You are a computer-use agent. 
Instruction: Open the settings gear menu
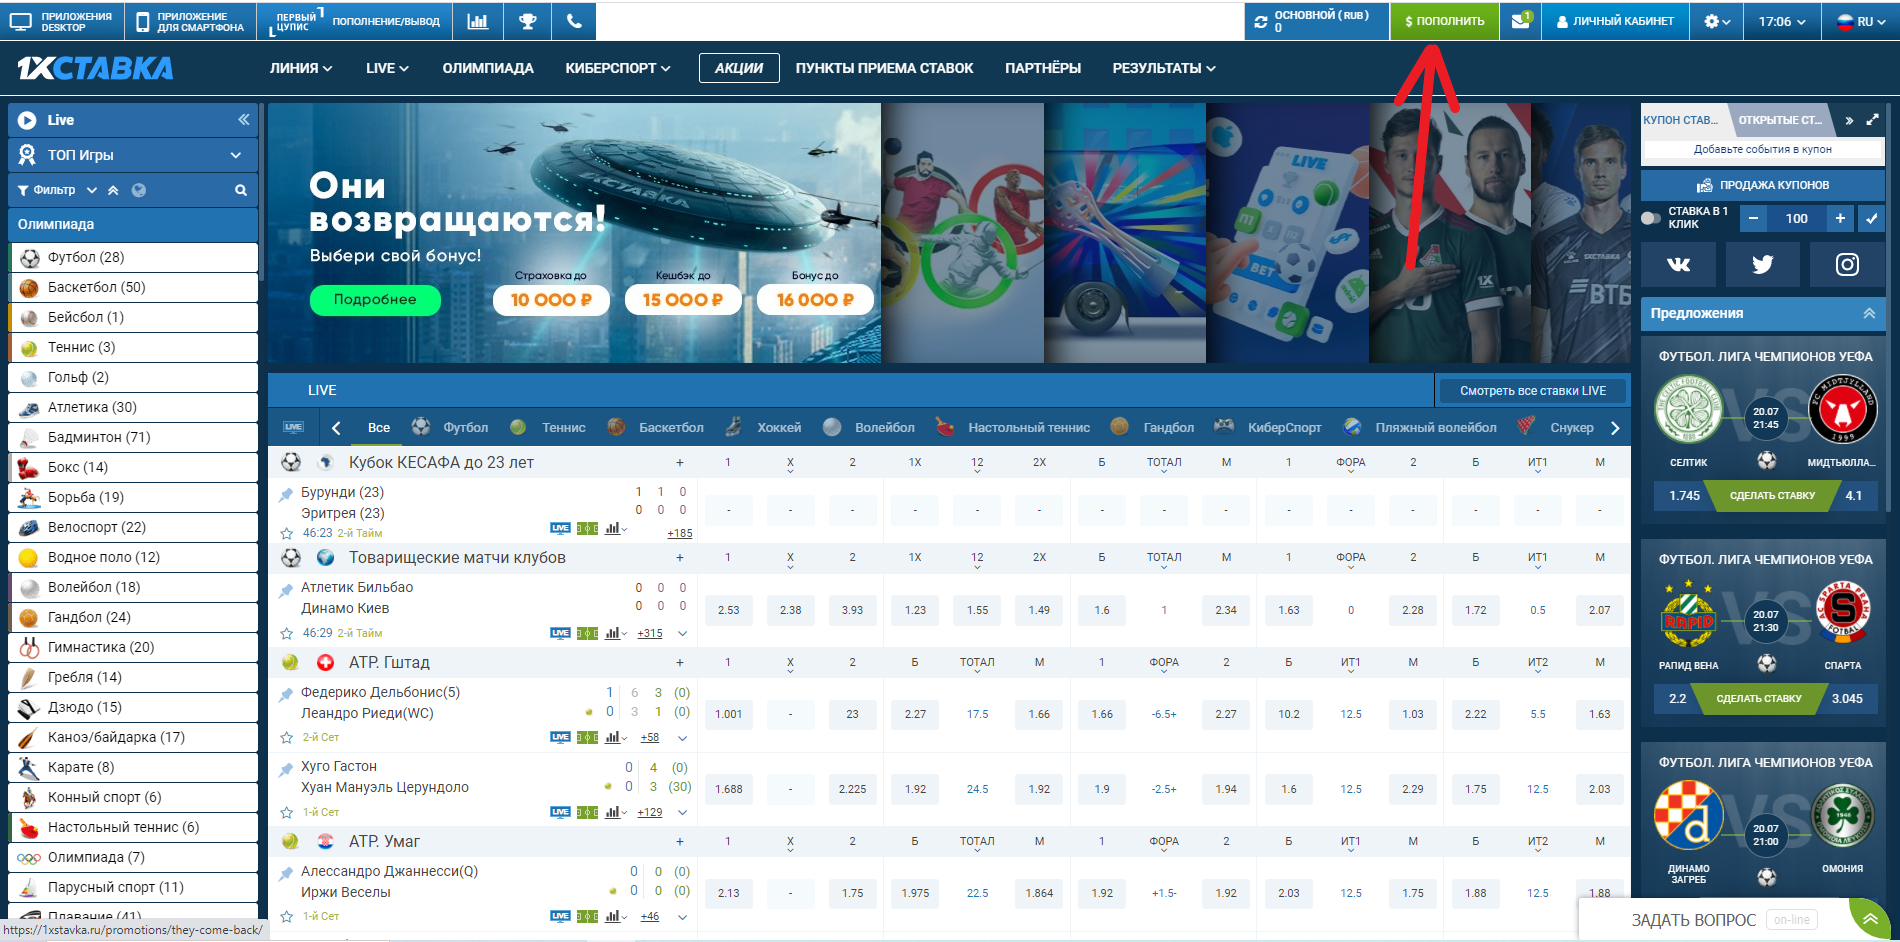point(1717,21)
